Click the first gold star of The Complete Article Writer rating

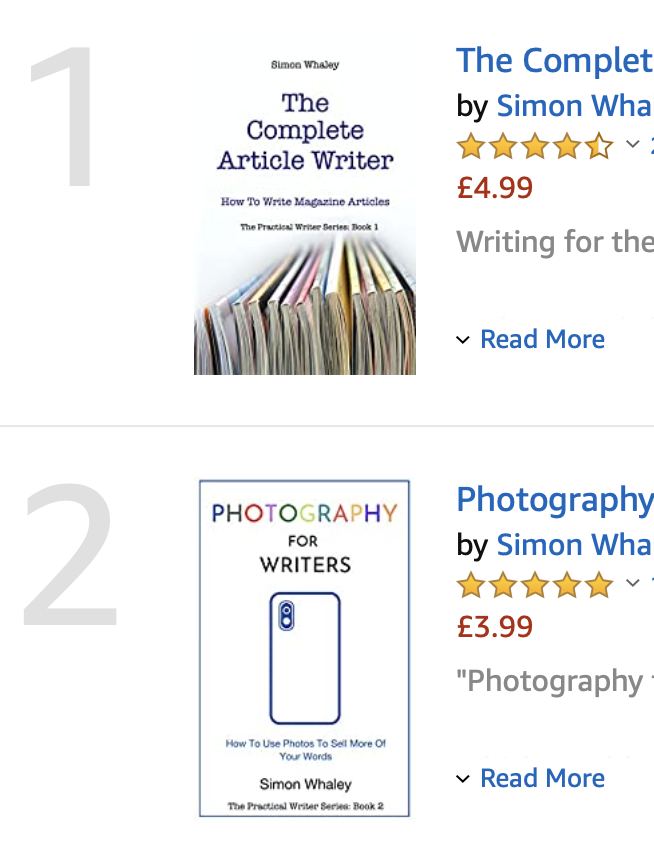(471, 147)
